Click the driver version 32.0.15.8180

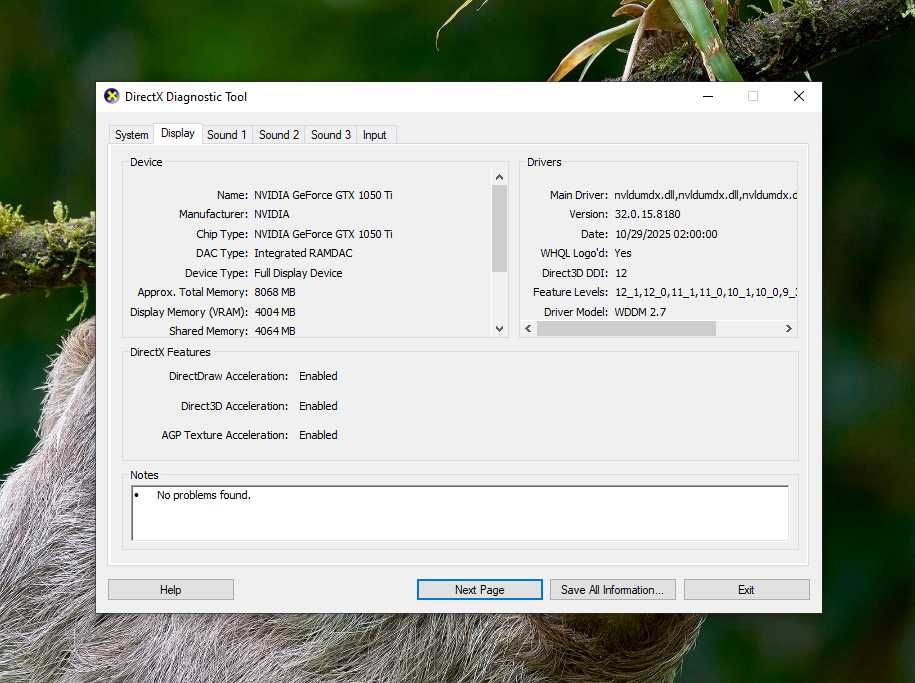[648, 214]
